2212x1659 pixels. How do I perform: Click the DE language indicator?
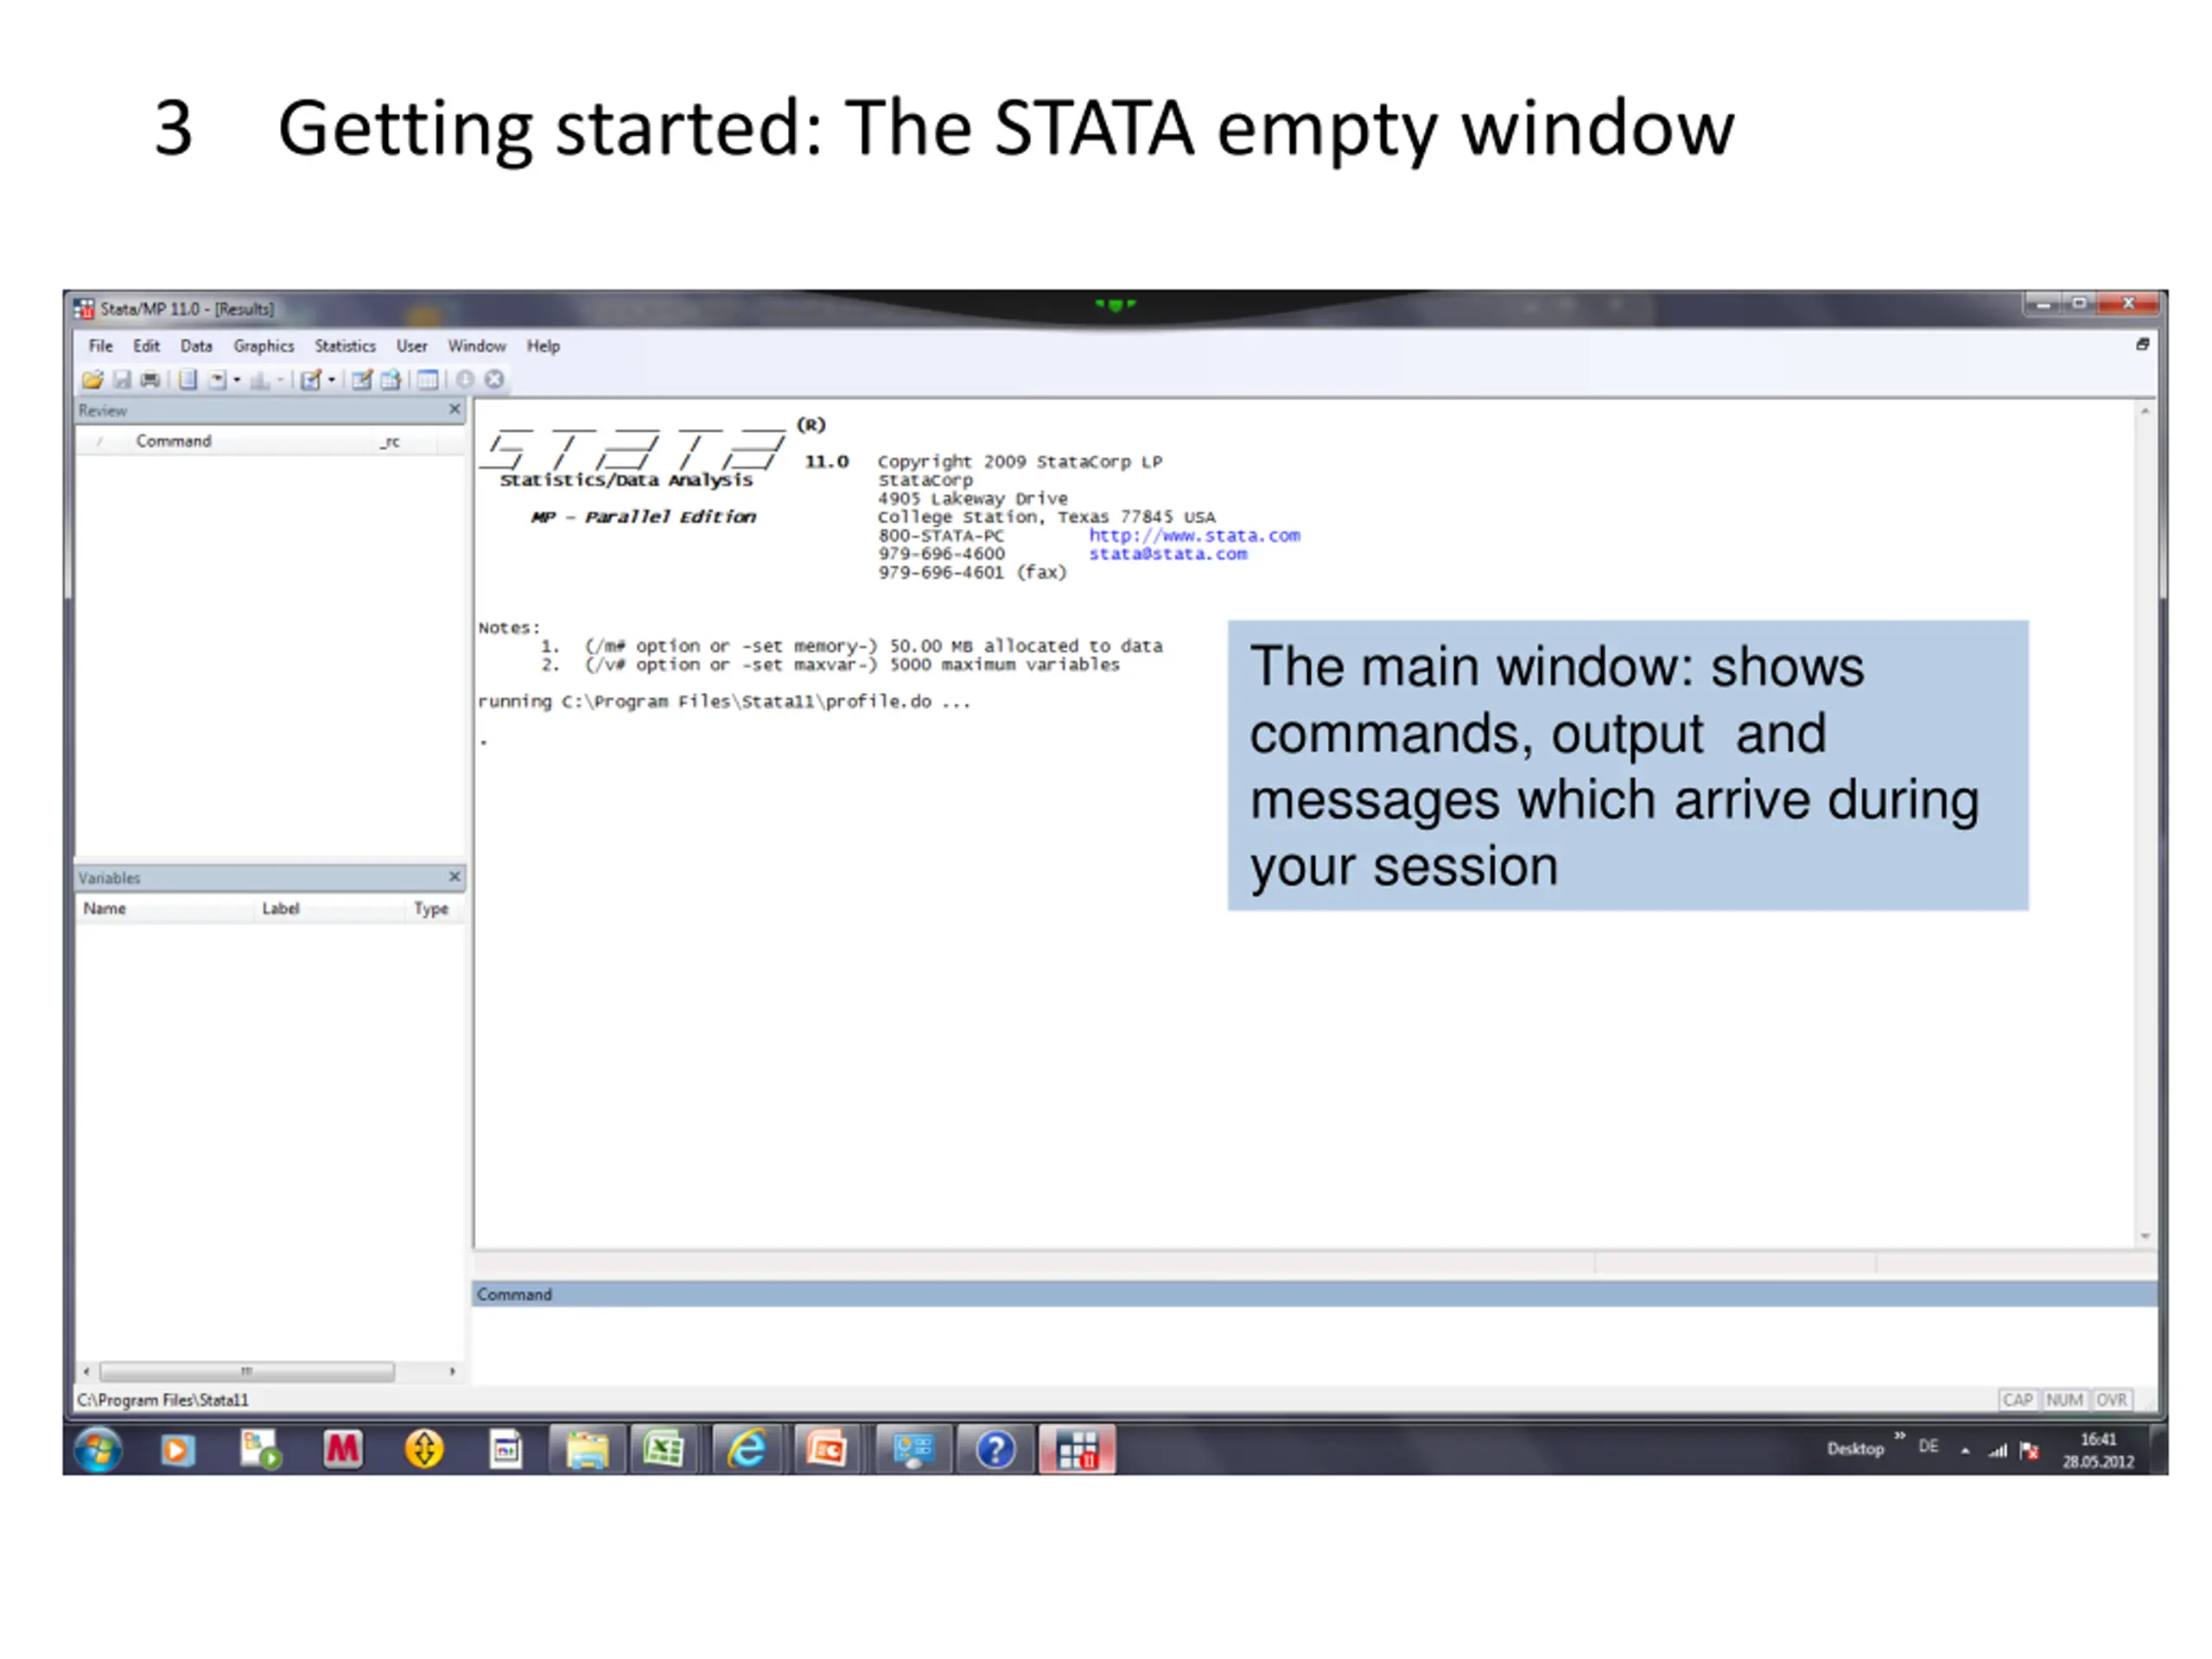pos(1929,1447)
